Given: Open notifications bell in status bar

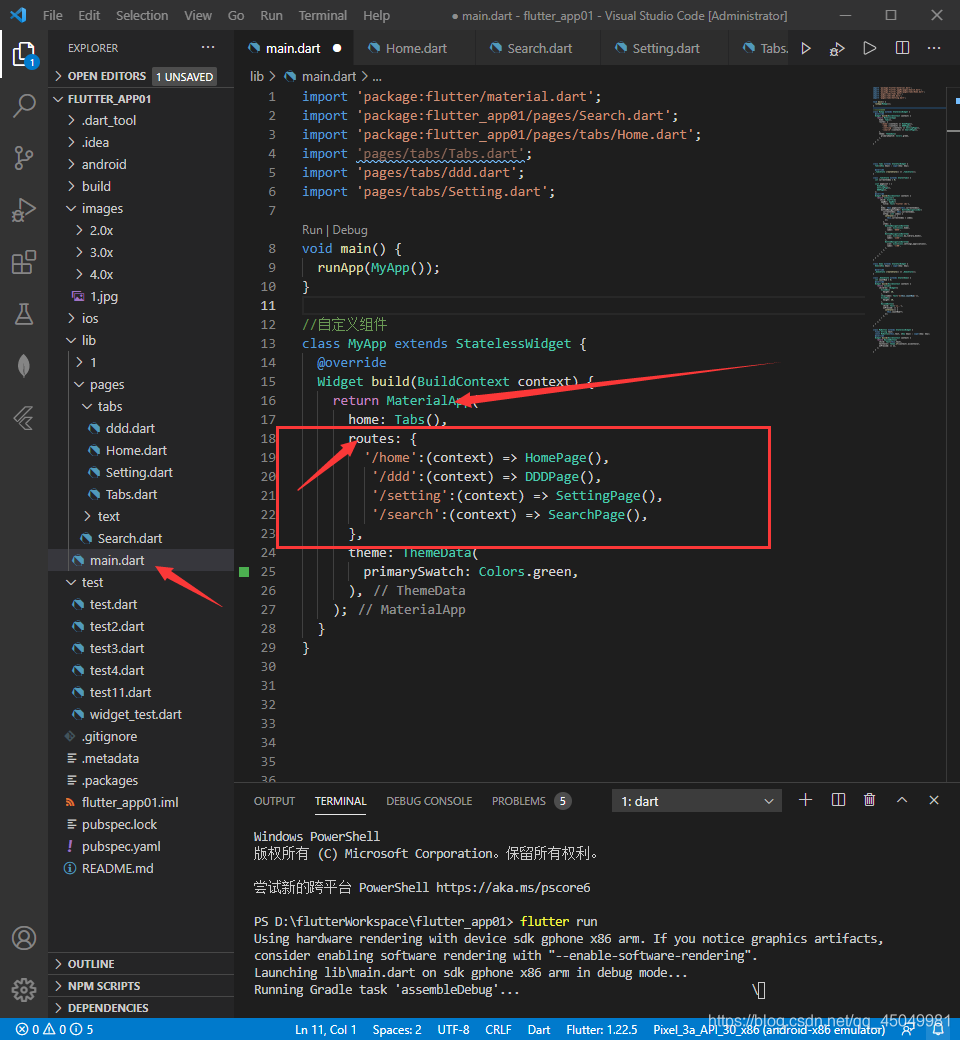Looking at the screenshot, I should tap(938, 1029).
